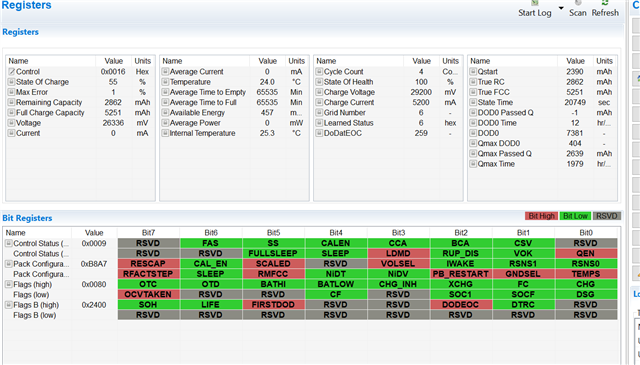The image size is (640, 365).
Task: Click the icon beside True FCC
Action: coord(473,92)
